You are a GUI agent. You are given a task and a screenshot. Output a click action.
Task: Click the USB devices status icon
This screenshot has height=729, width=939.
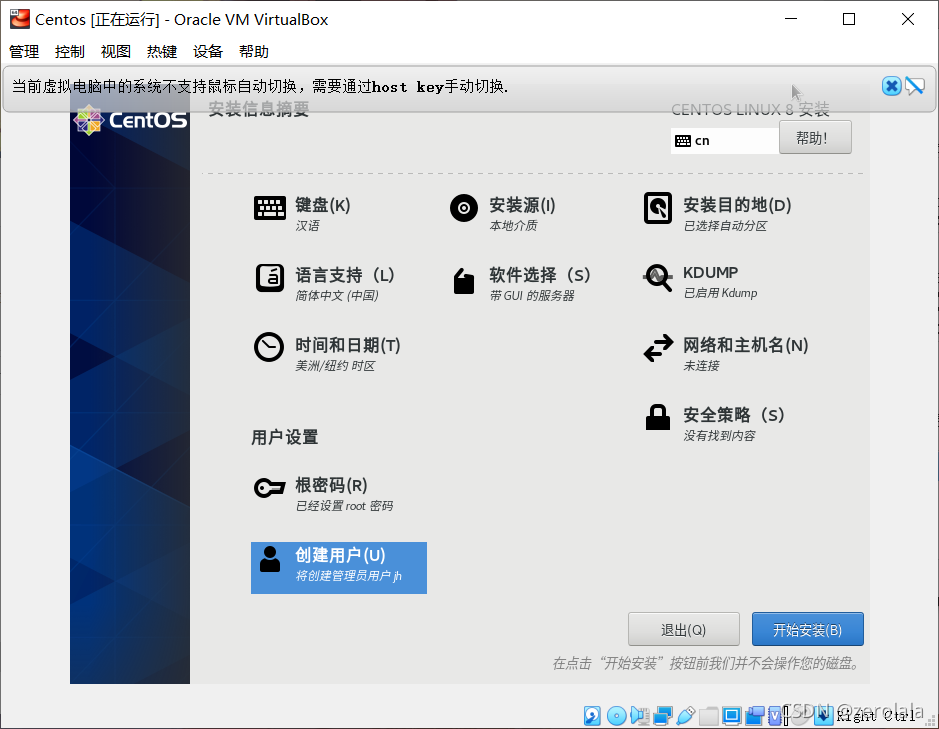coord(686,716)
